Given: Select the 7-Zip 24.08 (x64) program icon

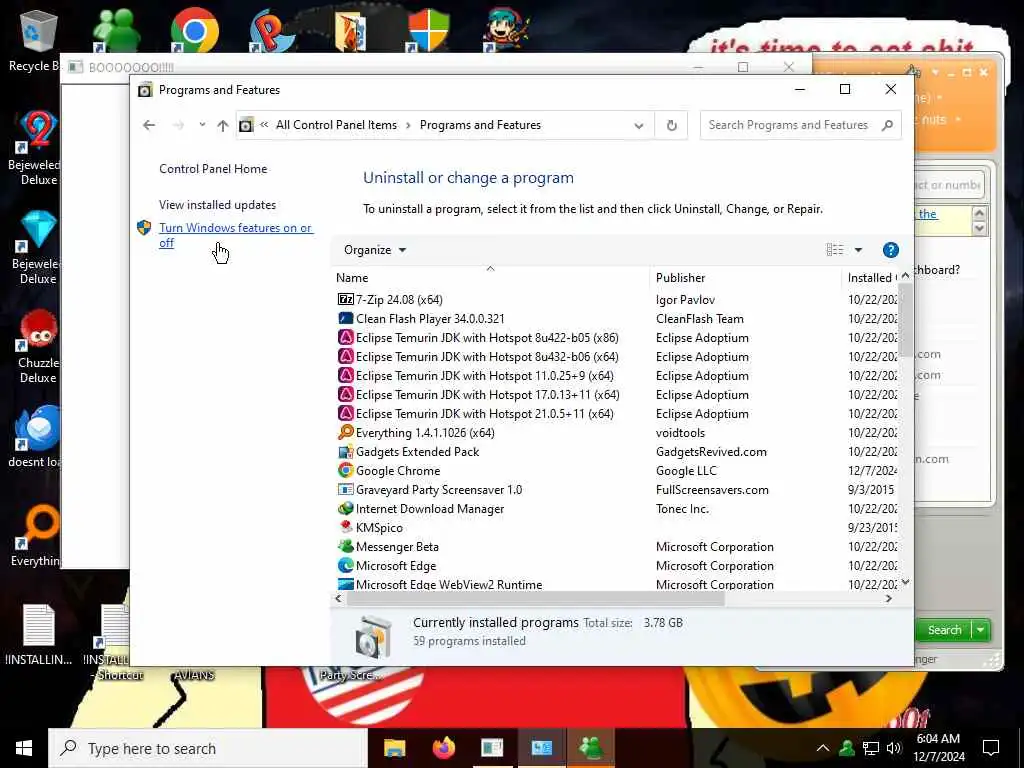Looking at the screenshot, I should click(x=345, y=299).
